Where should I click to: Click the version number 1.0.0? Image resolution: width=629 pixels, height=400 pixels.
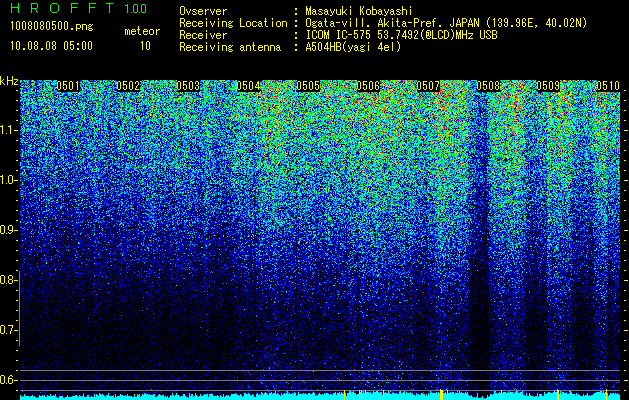(x=136, y=9)
